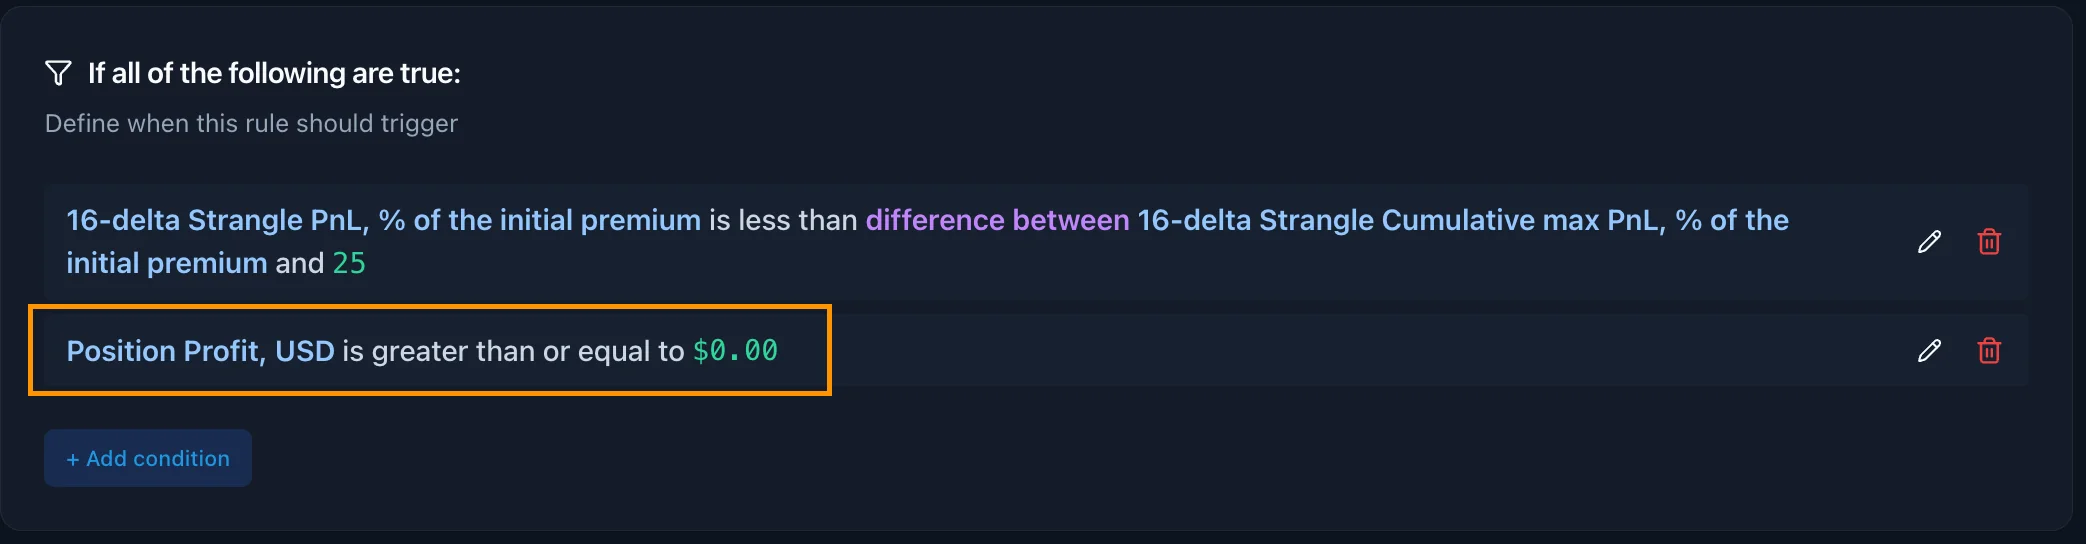Image resolution: width=2086 pixels, height=544 pixels.
Task: Select the first 16-delta Strangle PnL metric
Action: 383,220
